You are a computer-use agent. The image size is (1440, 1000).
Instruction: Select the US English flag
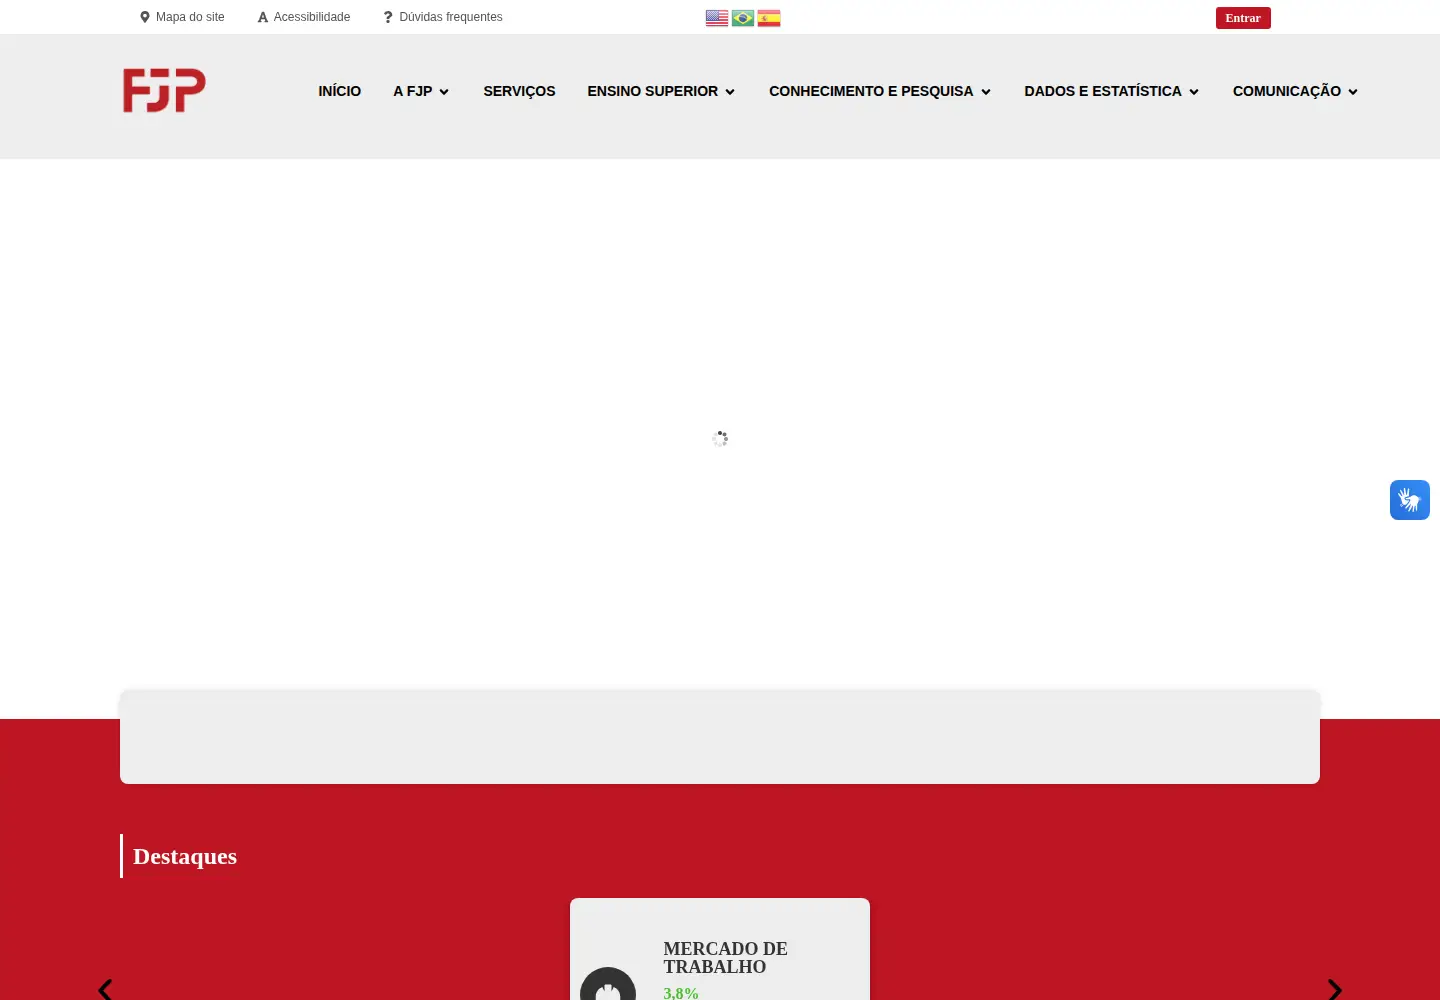click(717, 18)
